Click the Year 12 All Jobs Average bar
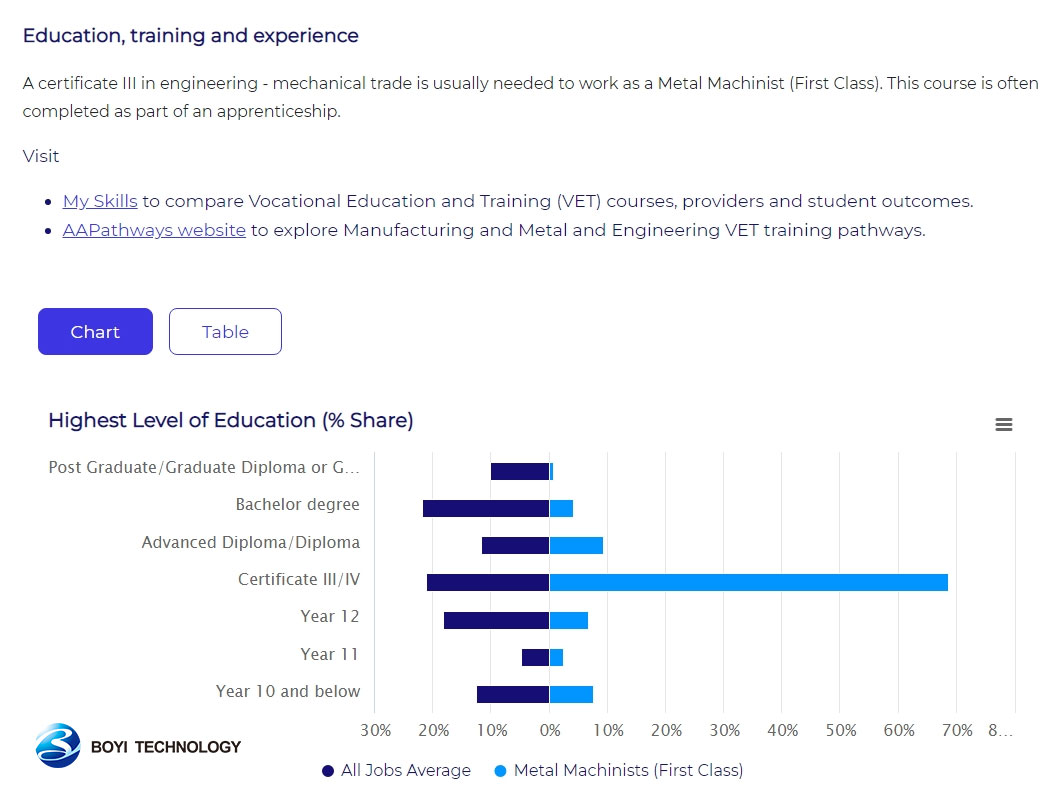 pyautogui.click(x=496, y=620)
